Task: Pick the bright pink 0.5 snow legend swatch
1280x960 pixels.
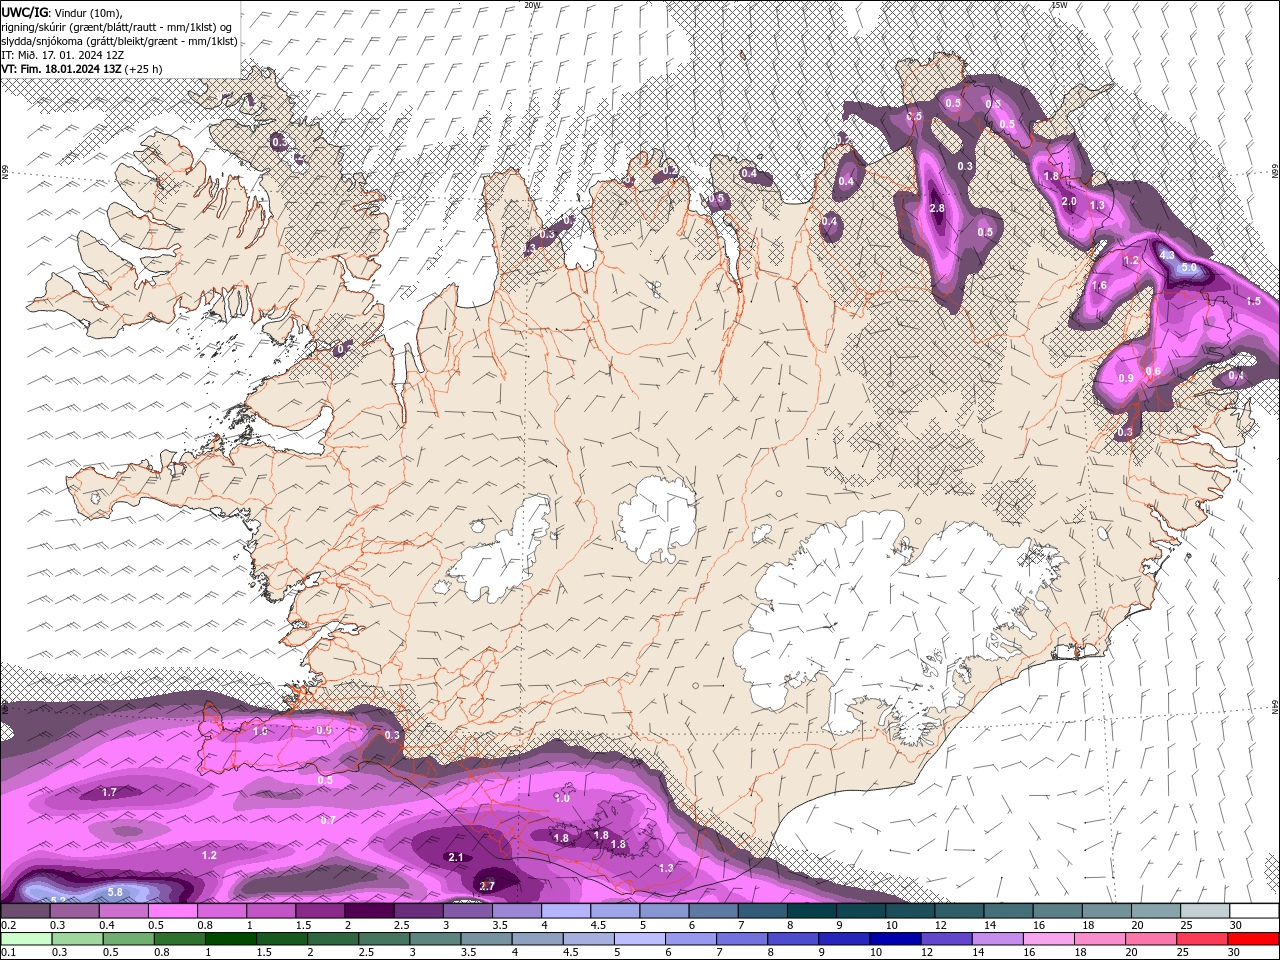Action: coord(173,911)
